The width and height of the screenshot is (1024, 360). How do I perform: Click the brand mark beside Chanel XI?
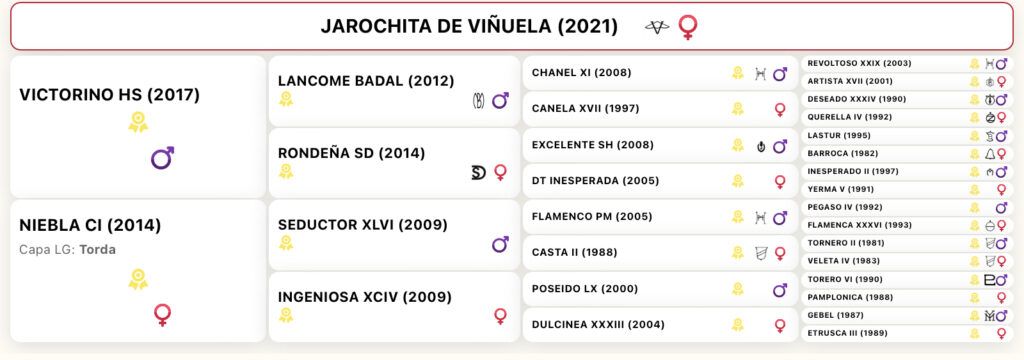[x=760, y=73]
